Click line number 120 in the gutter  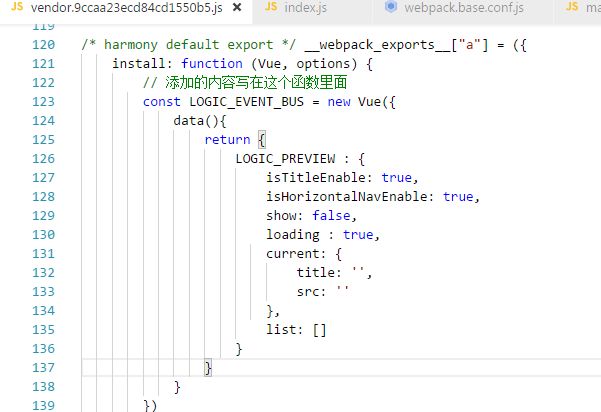44,45
